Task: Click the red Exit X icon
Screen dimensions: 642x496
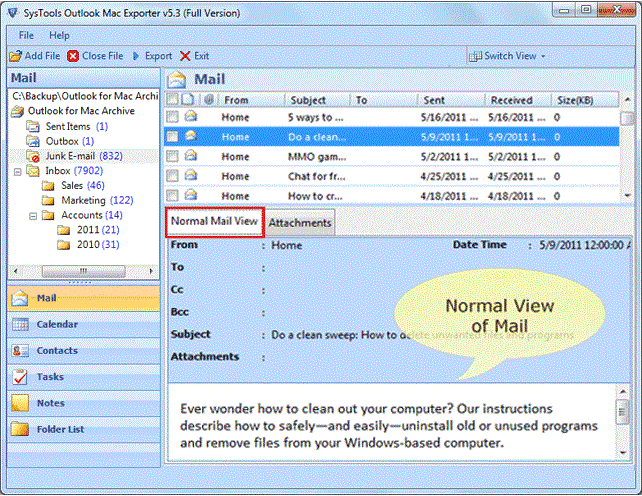Action: 185,56
